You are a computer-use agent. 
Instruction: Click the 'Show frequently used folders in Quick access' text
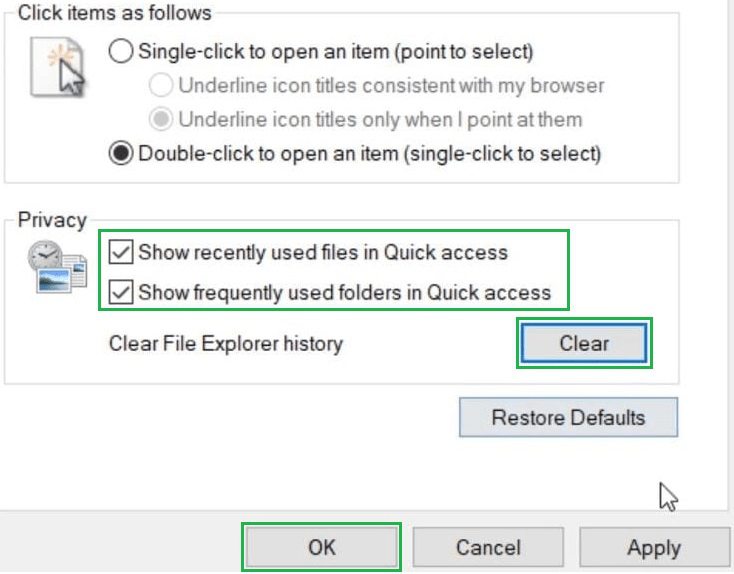[x=344, y=293]
